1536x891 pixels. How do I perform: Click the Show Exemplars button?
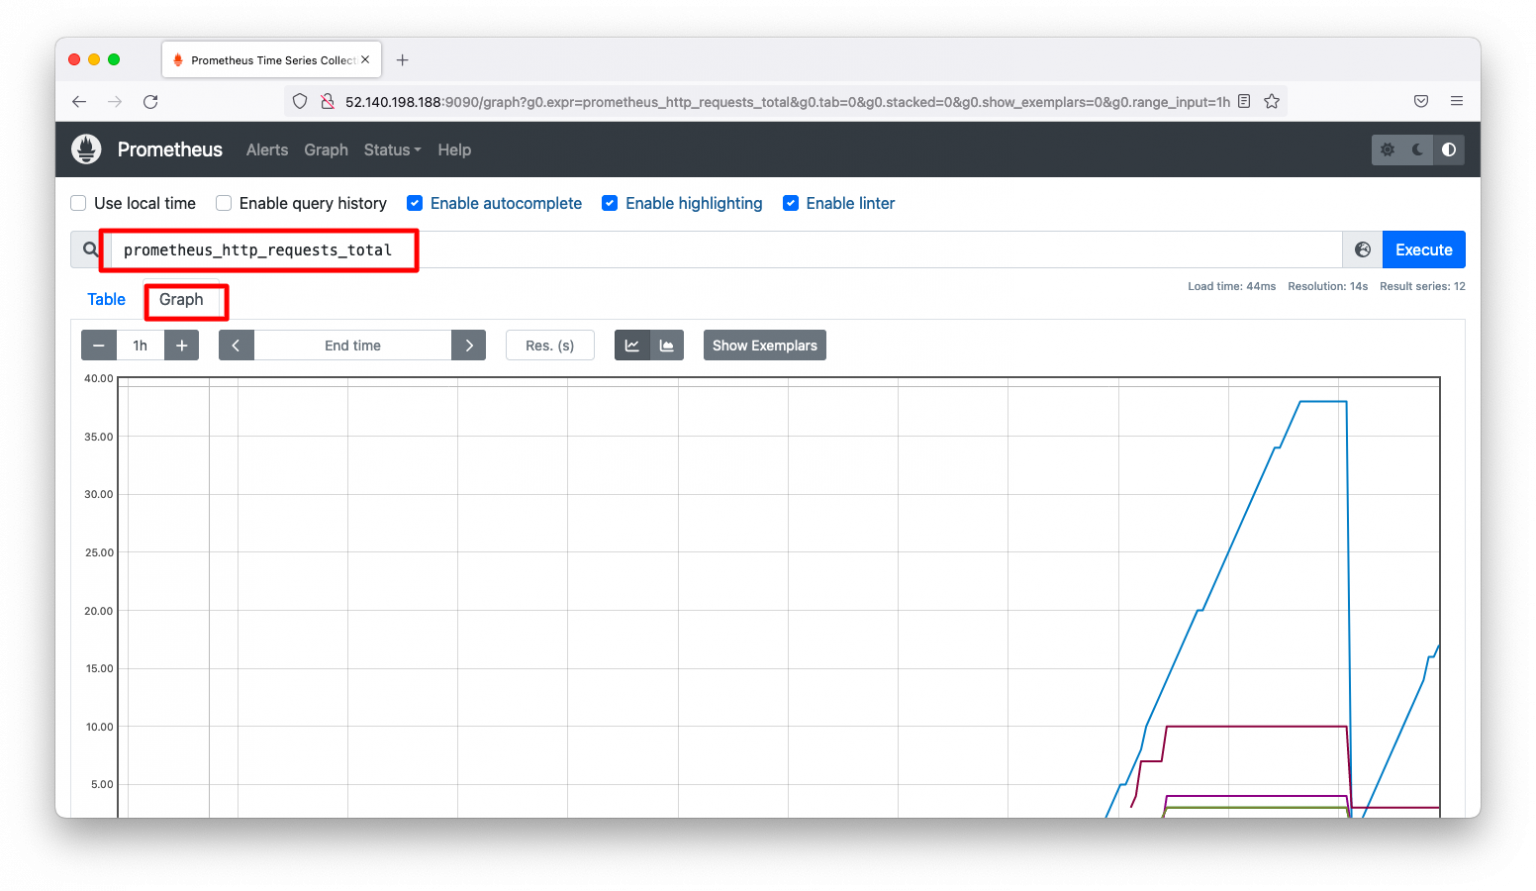[764, 345]
